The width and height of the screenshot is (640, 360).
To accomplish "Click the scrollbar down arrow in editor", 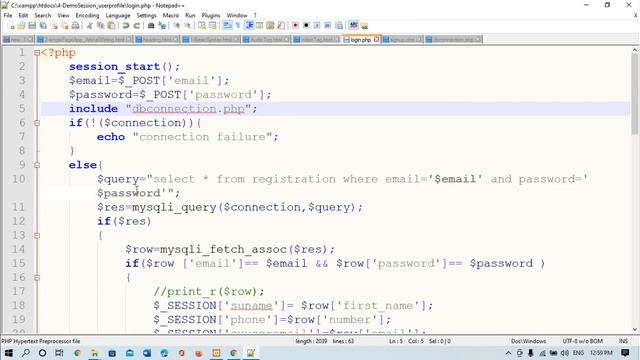I will tap(634, 329).
